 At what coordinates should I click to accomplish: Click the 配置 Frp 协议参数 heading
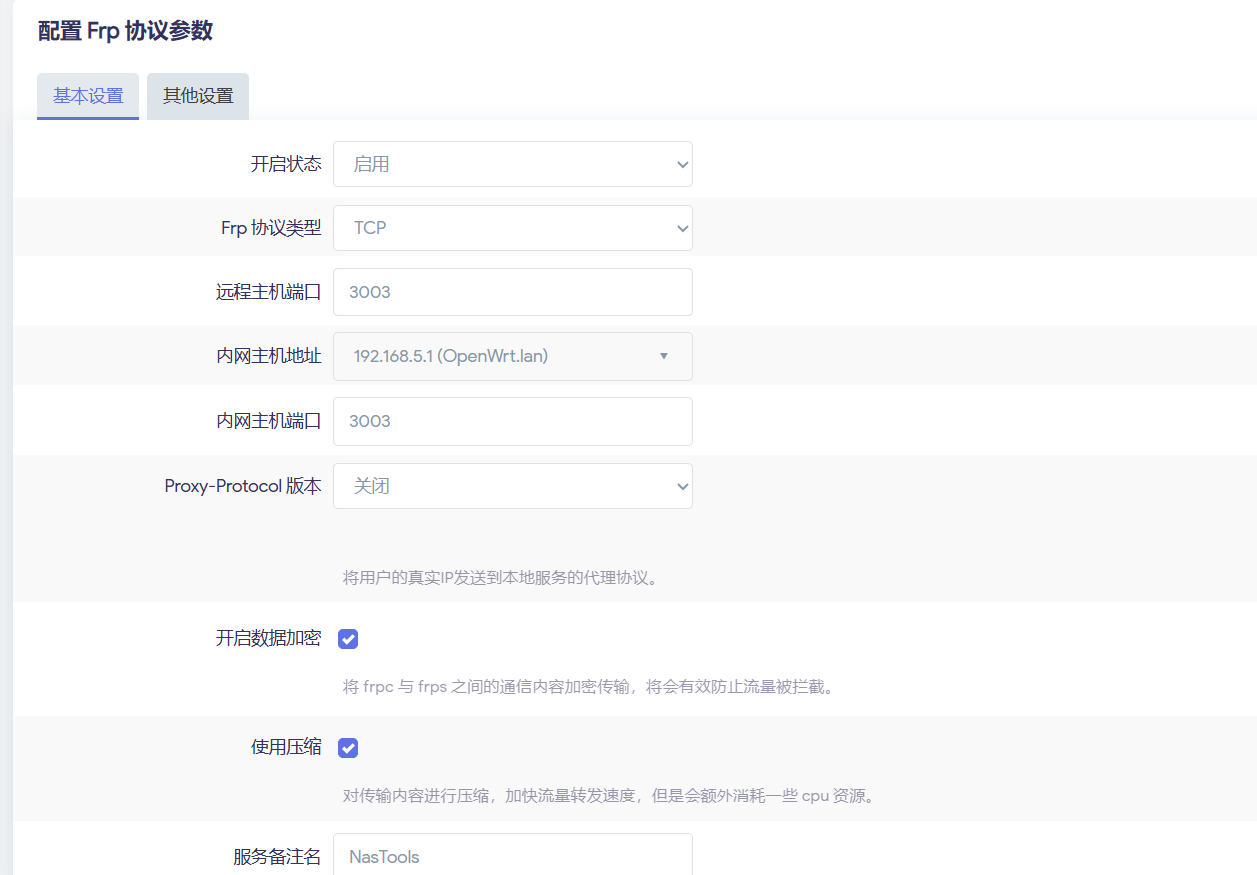[x=125, y=31]
